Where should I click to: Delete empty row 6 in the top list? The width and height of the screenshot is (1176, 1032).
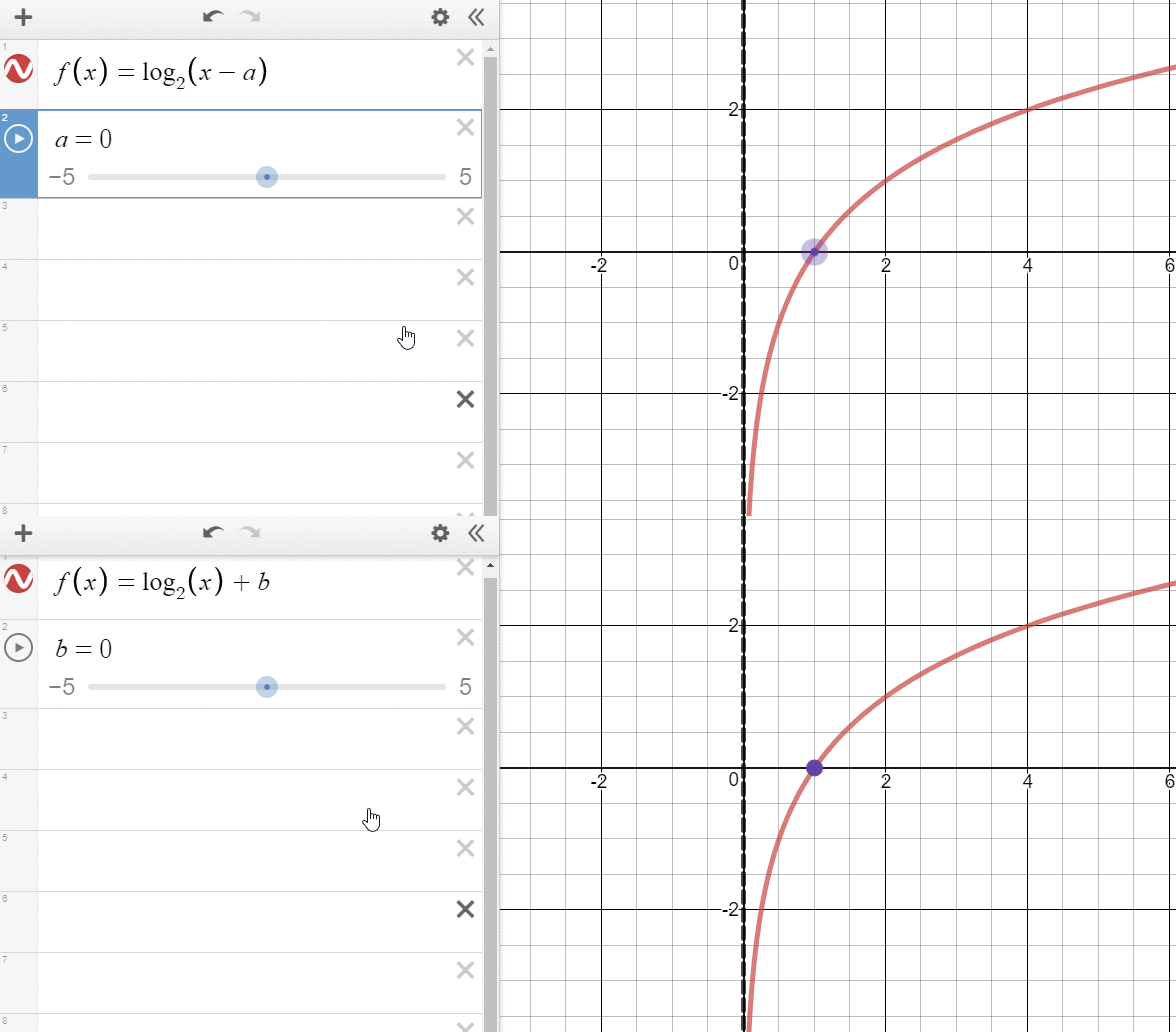coord(465,399)
